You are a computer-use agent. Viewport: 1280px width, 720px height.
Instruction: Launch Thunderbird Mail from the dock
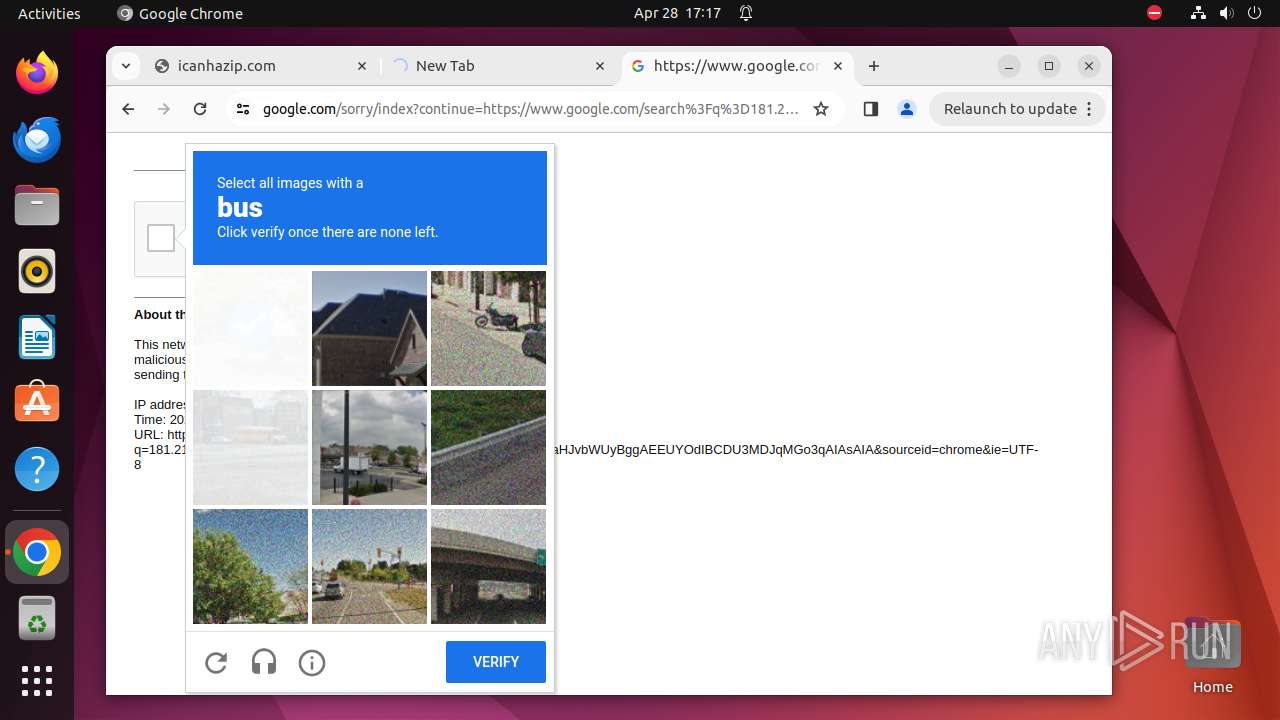[x=37, y=139]
